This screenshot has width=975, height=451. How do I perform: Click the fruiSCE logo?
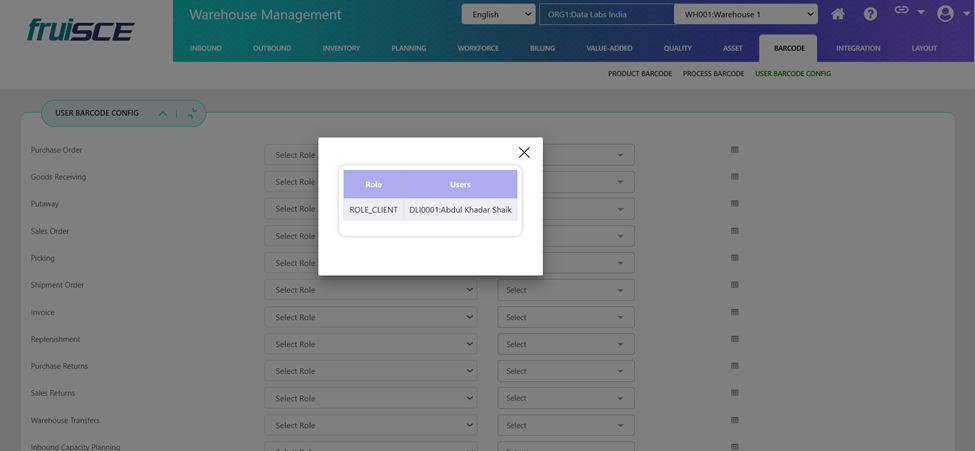click(x=80, y=31)
